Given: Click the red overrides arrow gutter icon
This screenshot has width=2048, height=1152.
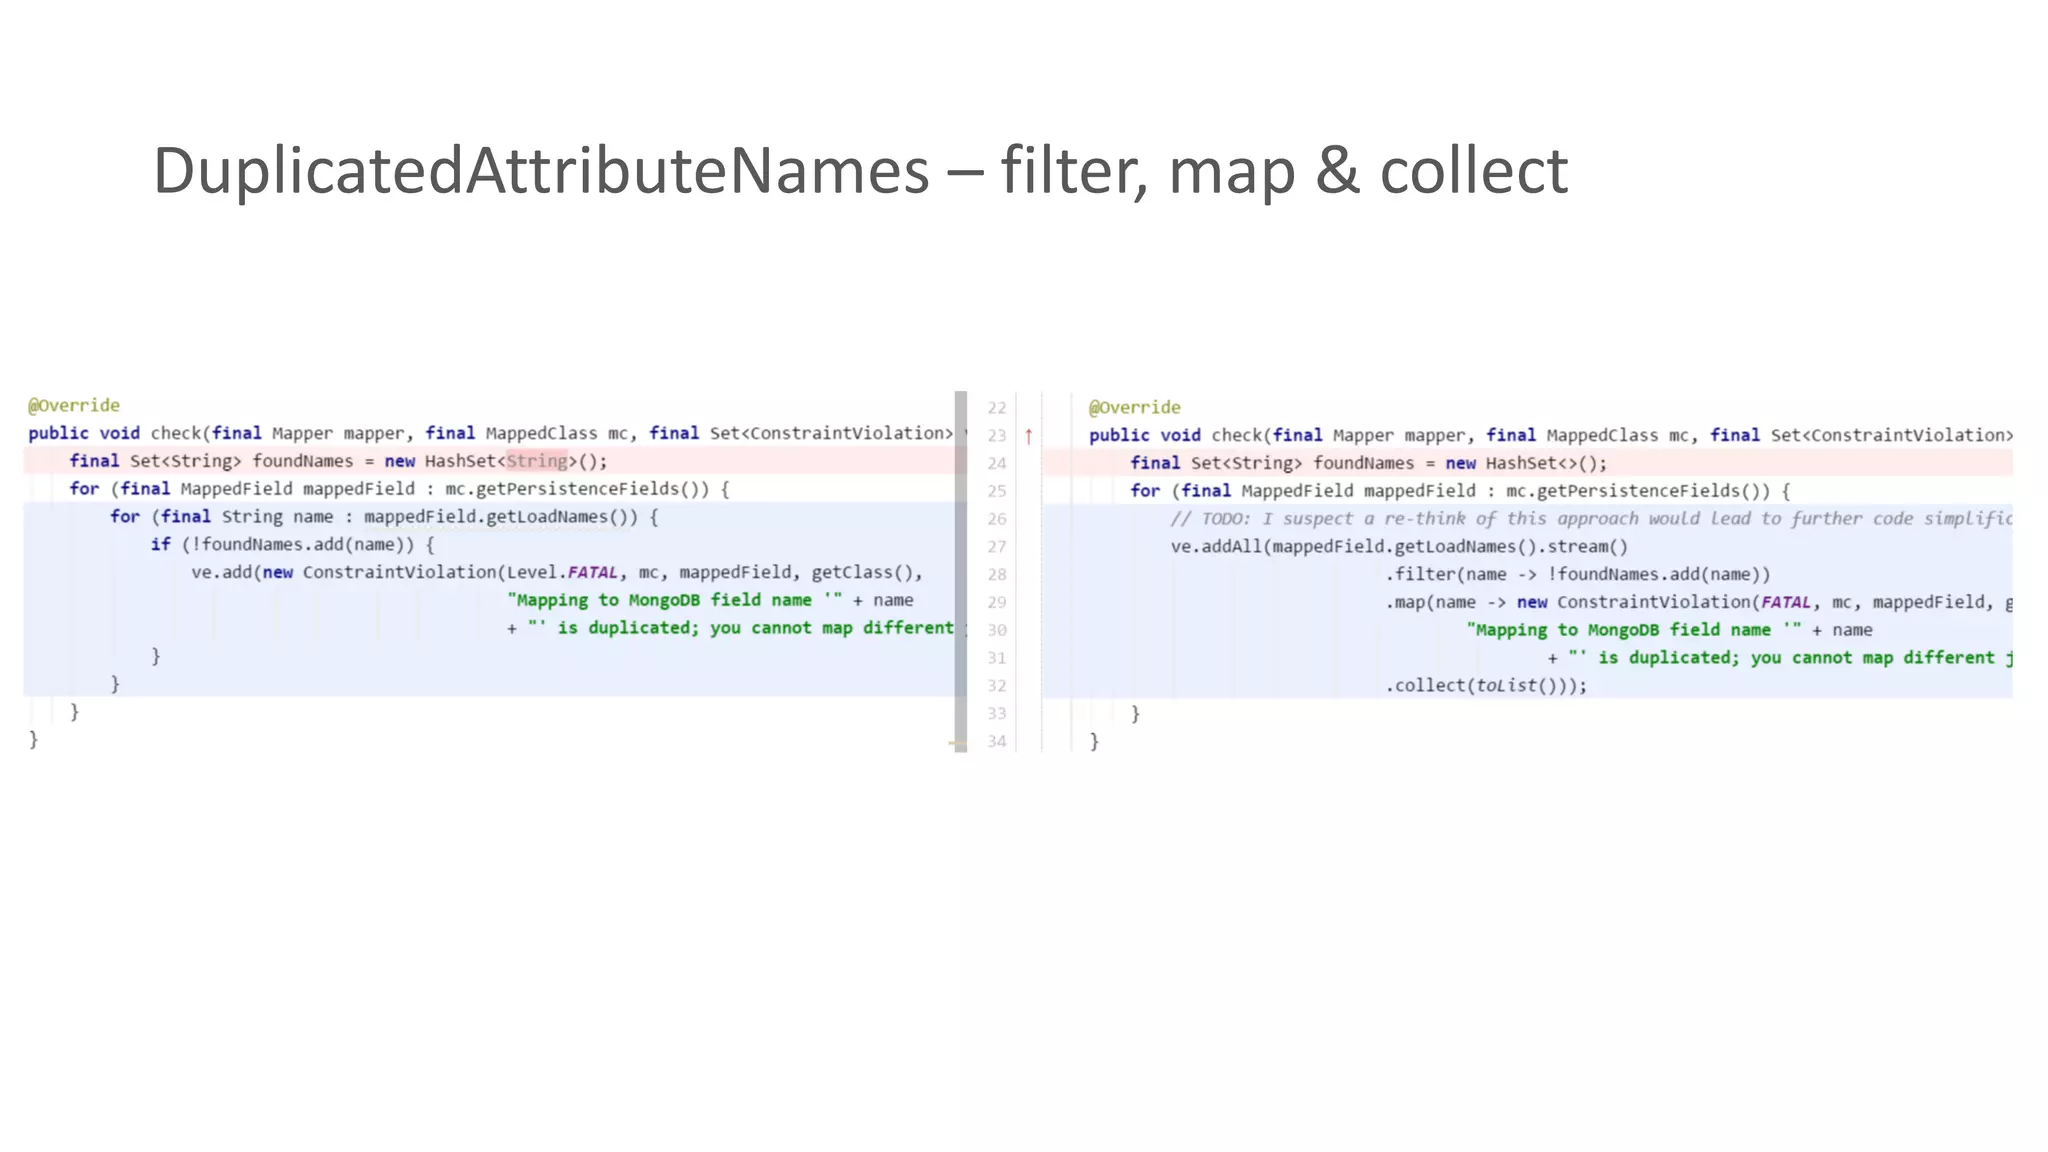Looking at the screenshot, I should pos(1028,436).
